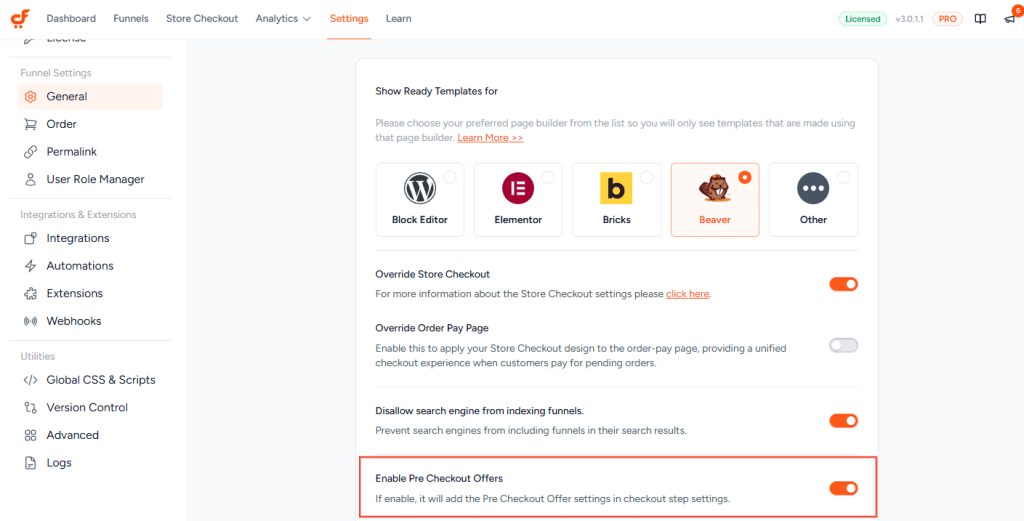The width and height of the screenshot is (1024, 521).
Task: Open Permalink settings label in sidebar
Action: 72,151
